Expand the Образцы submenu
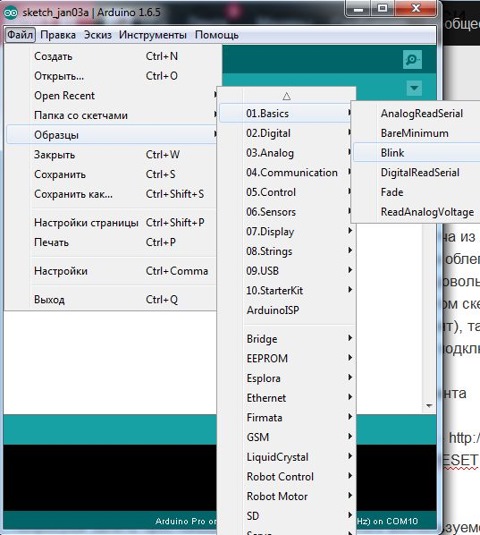 [x=112, y=135]
